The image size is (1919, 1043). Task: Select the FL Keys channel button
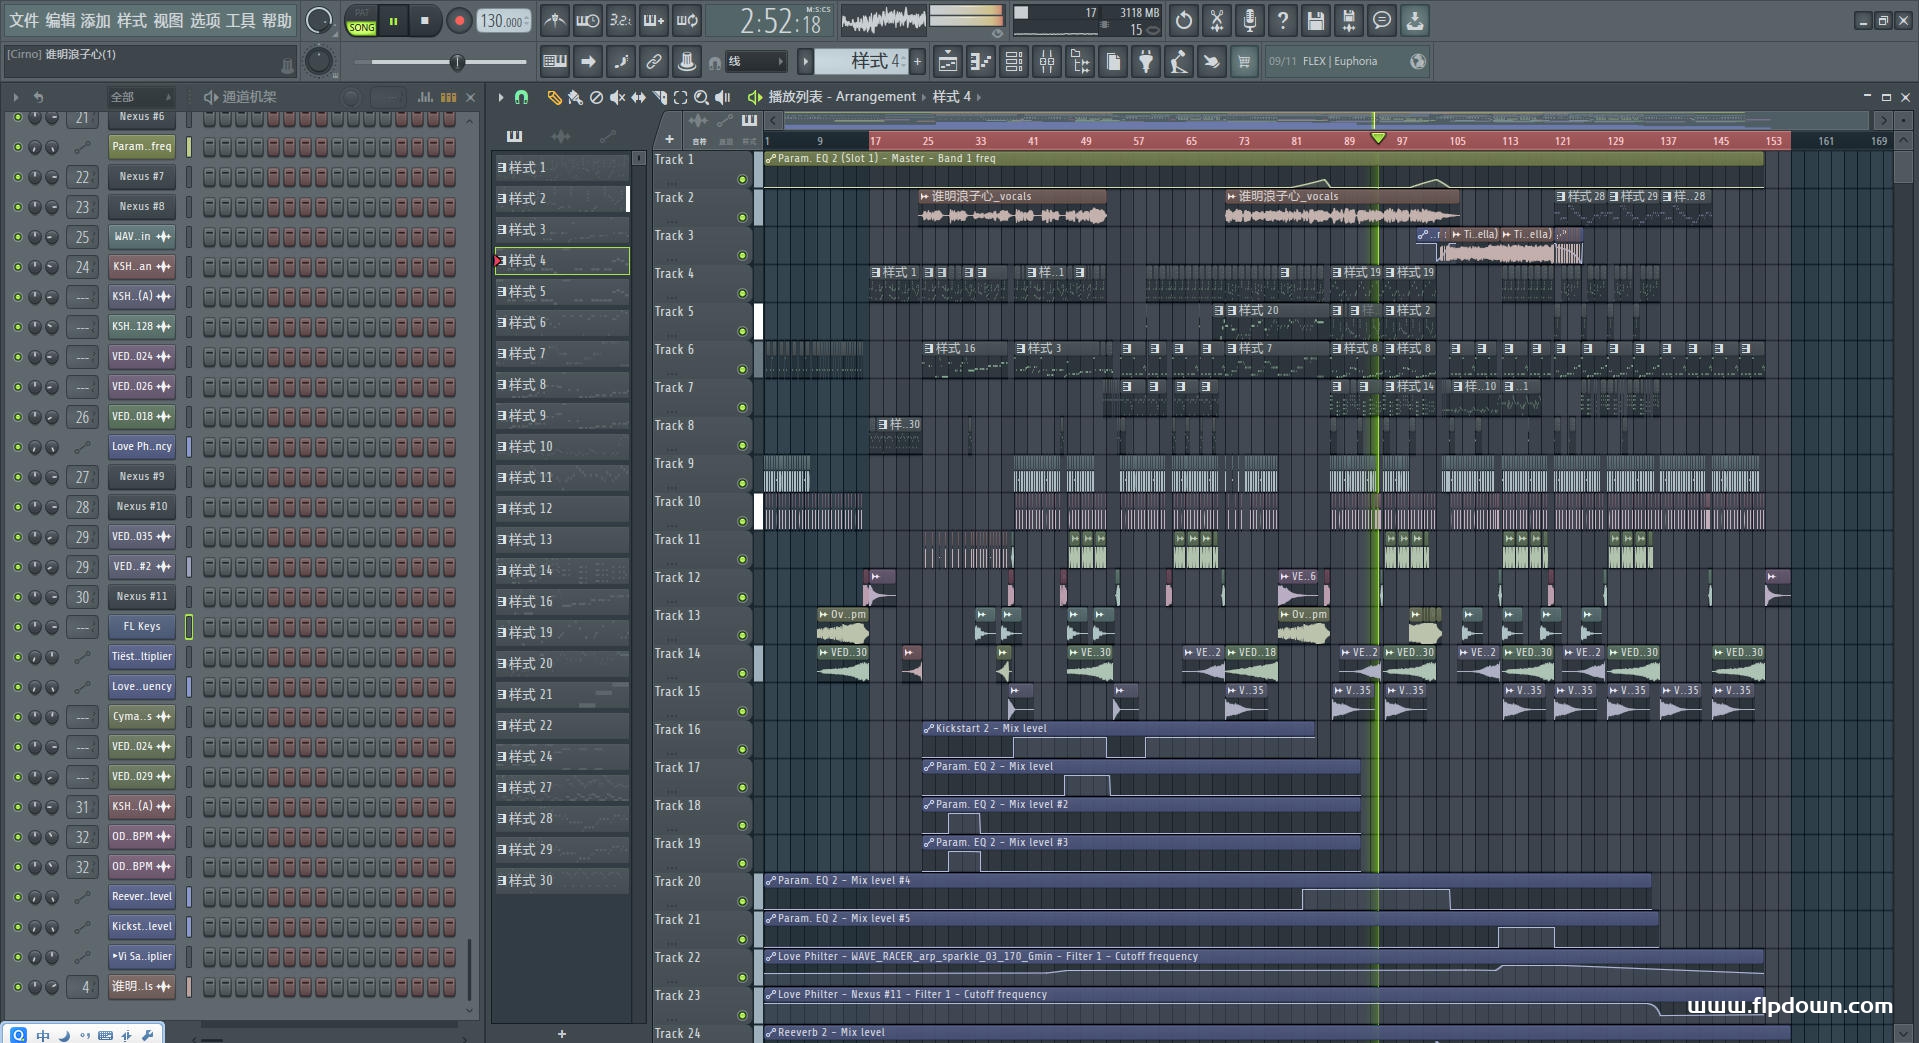click(x=141, y=627)
